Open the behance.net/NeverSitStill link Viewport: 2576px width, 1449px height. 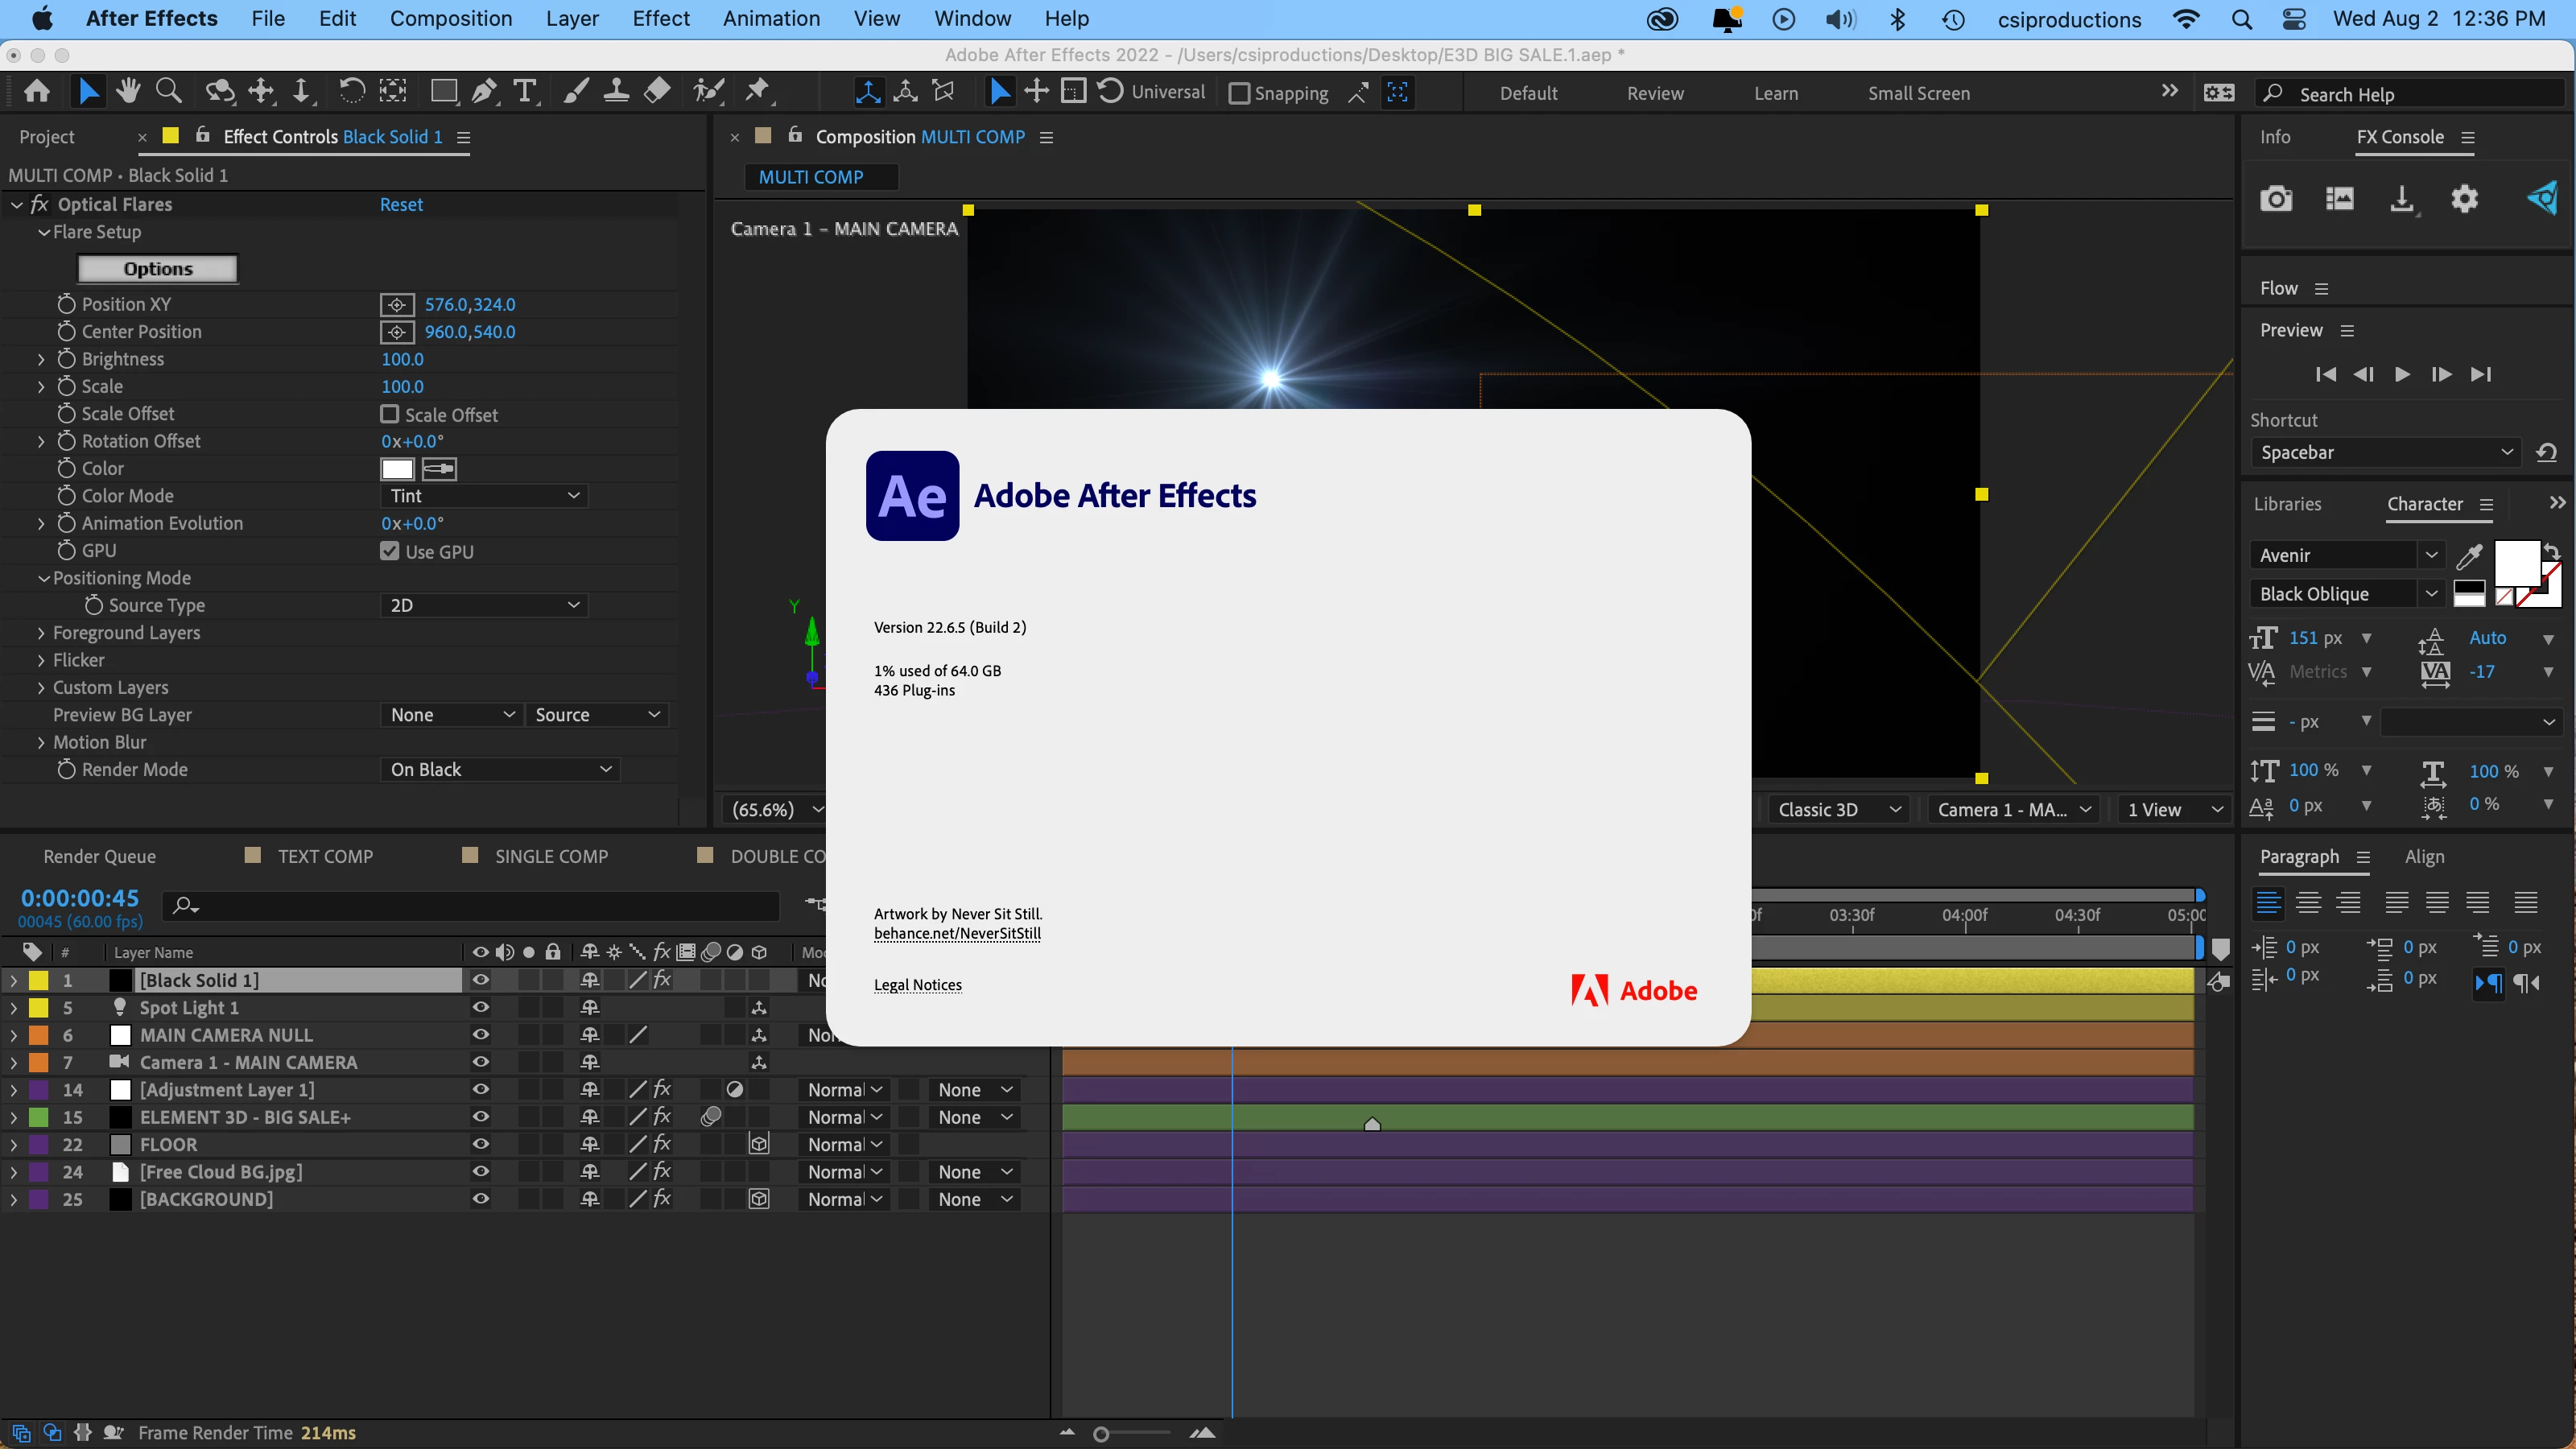(957, 934)
